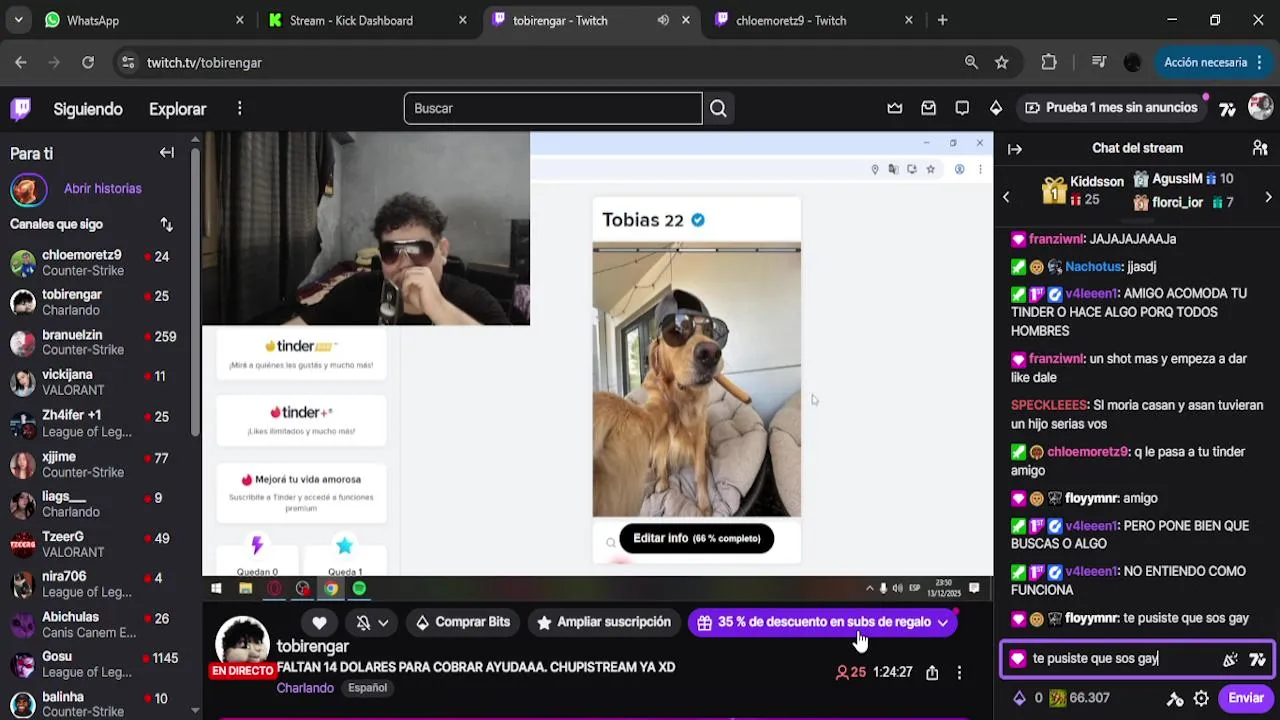
Task: Go to Explorar page
Action: [177, 109]
